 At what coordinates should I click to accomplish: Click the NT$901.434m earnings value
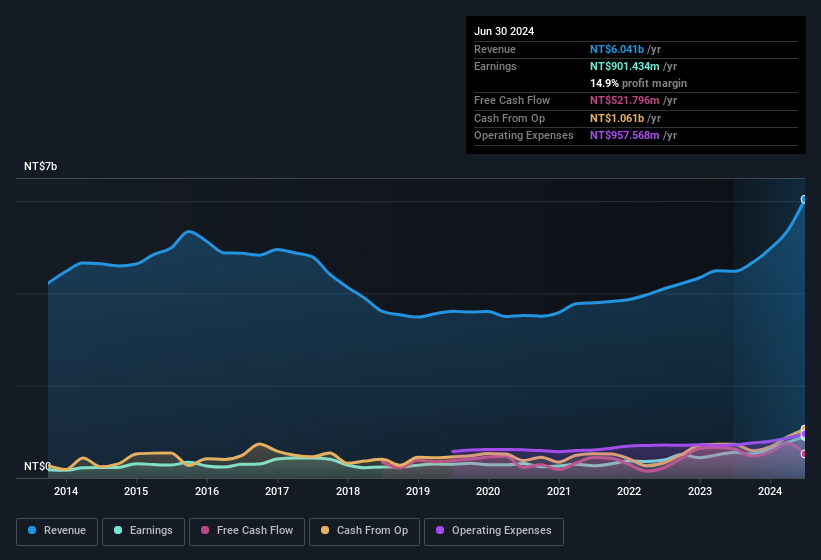point(625,66)
